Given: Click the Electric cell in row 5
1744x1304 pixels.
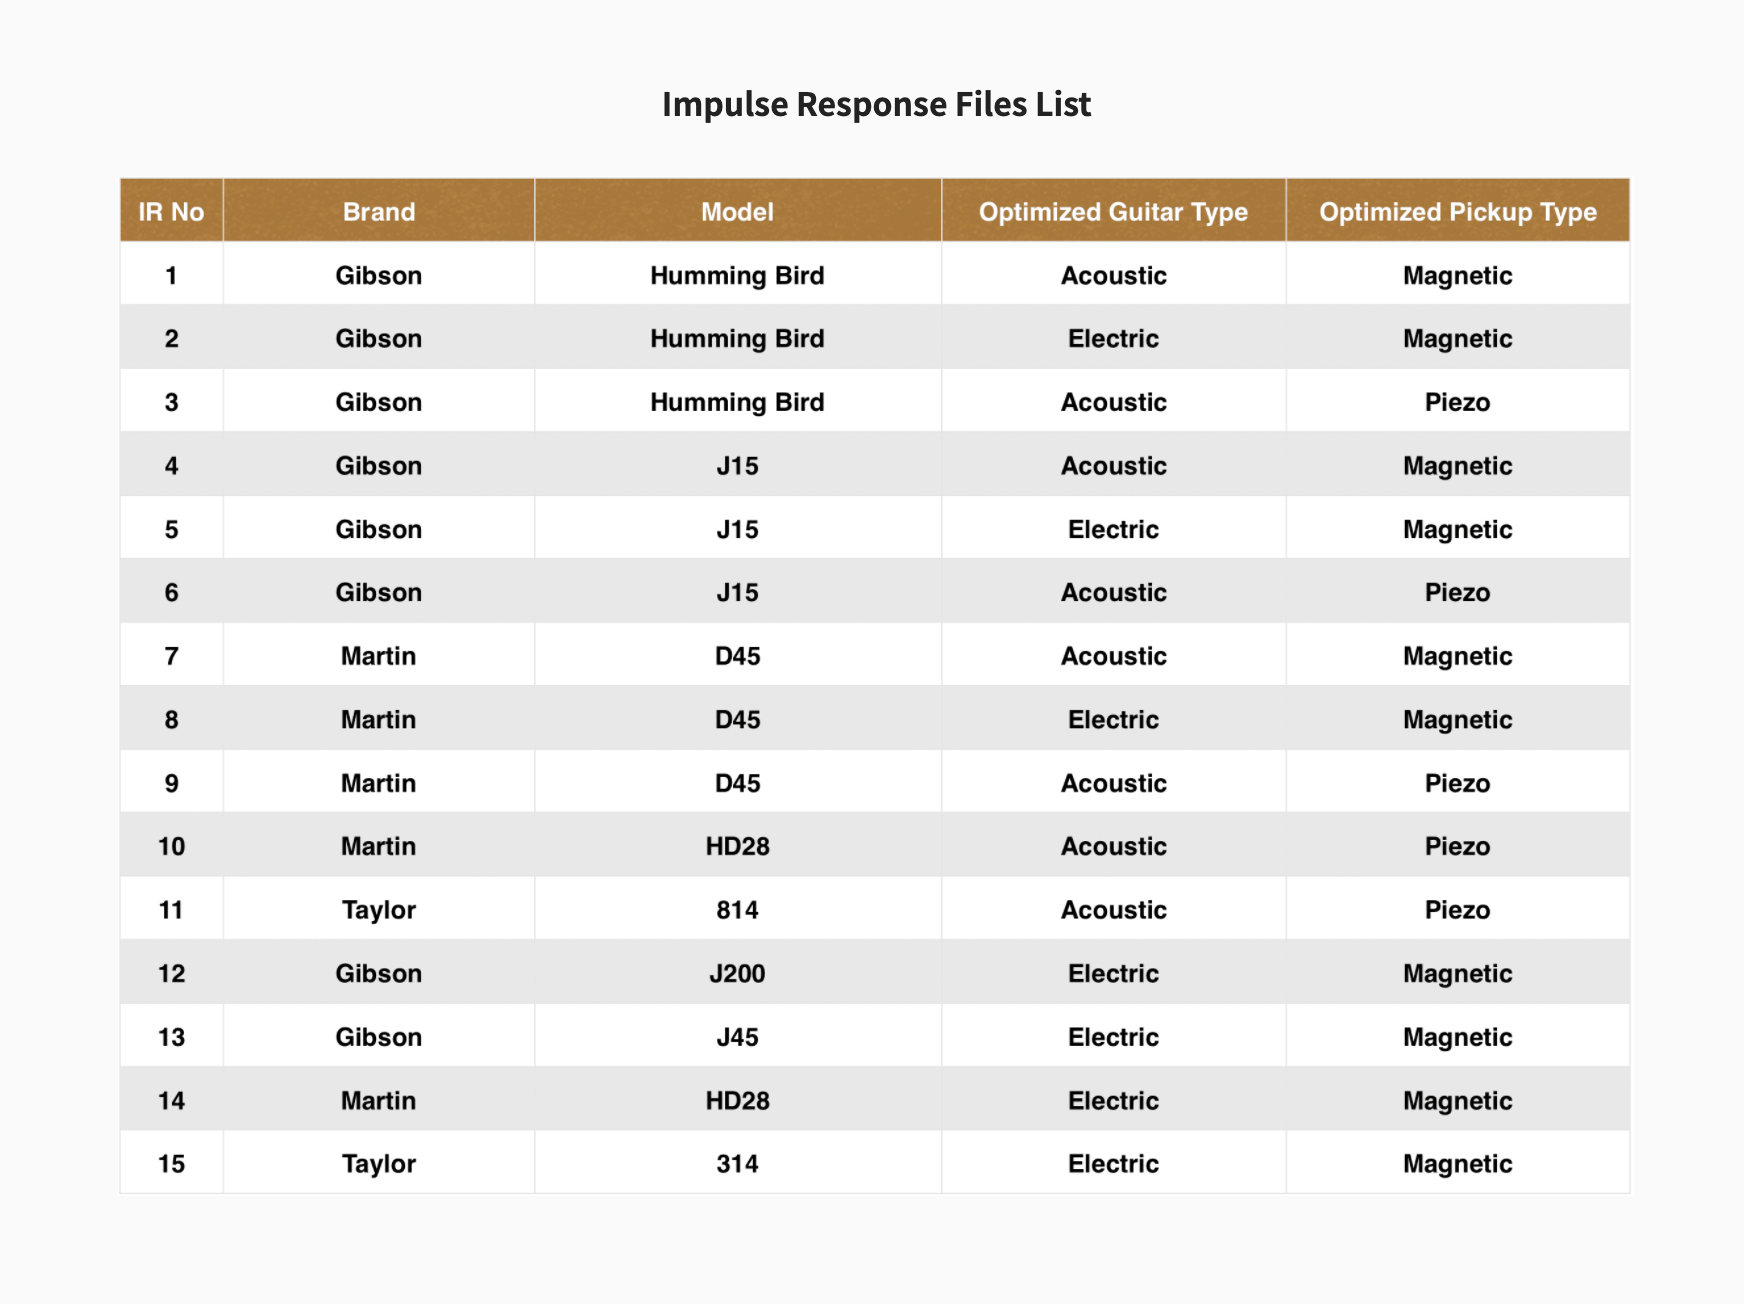Looking at the screenshot, I should coord(1113,529).
